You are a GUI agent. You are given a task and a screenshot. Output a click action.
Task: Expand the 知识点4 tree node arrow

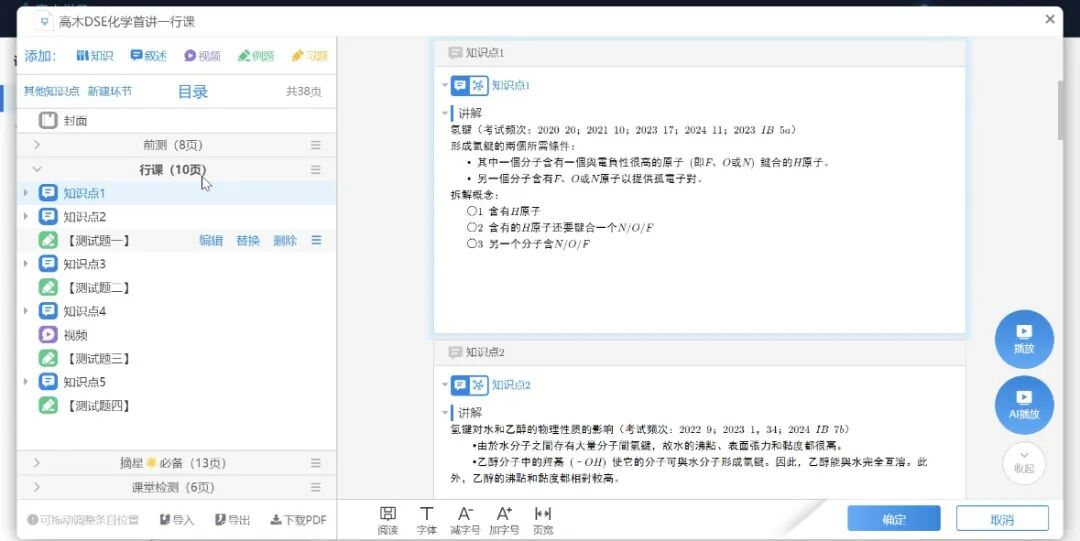click(26, 311)
